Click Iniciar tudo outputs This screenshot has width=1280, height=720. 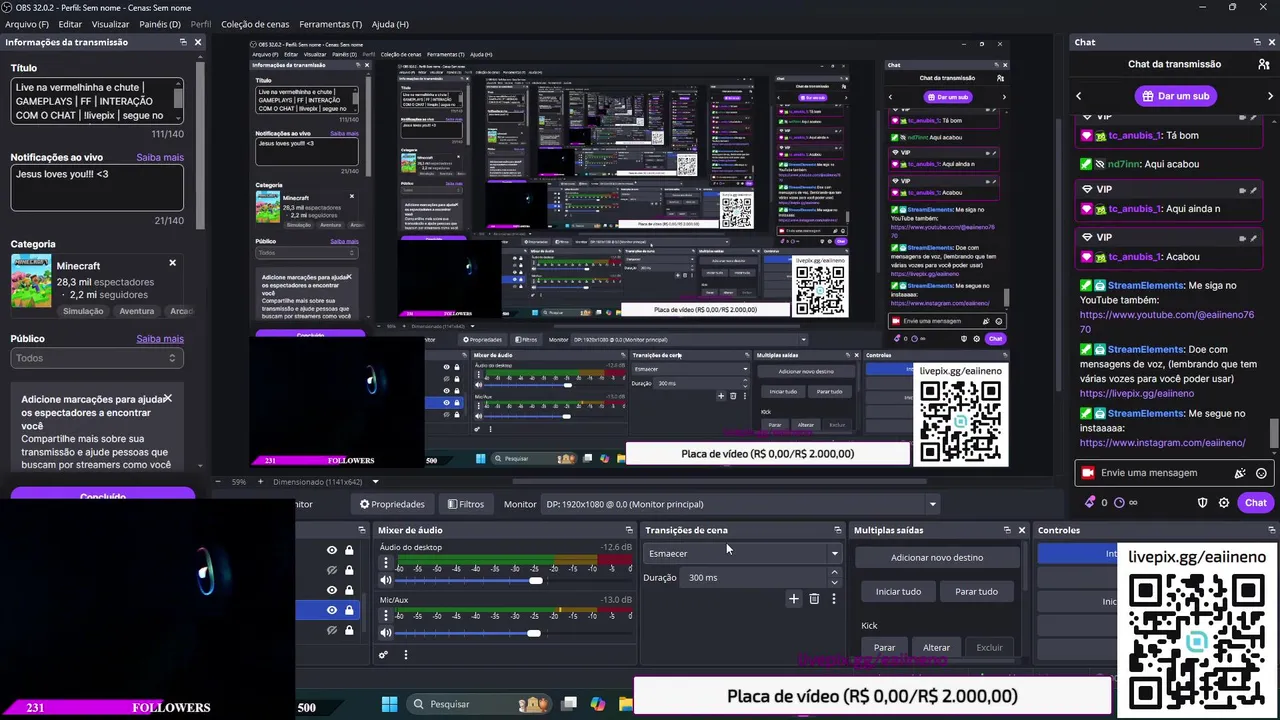click(x=898, y=591)
